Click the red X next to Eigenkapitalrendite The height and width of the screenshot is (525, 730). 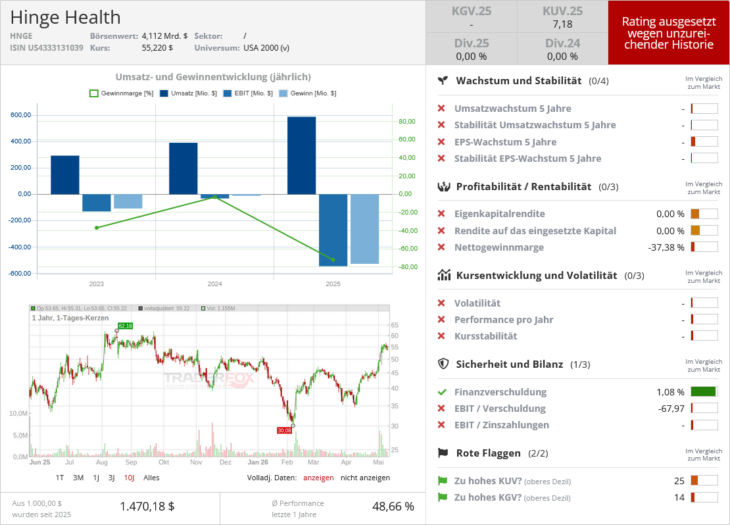tap(441, 214)
